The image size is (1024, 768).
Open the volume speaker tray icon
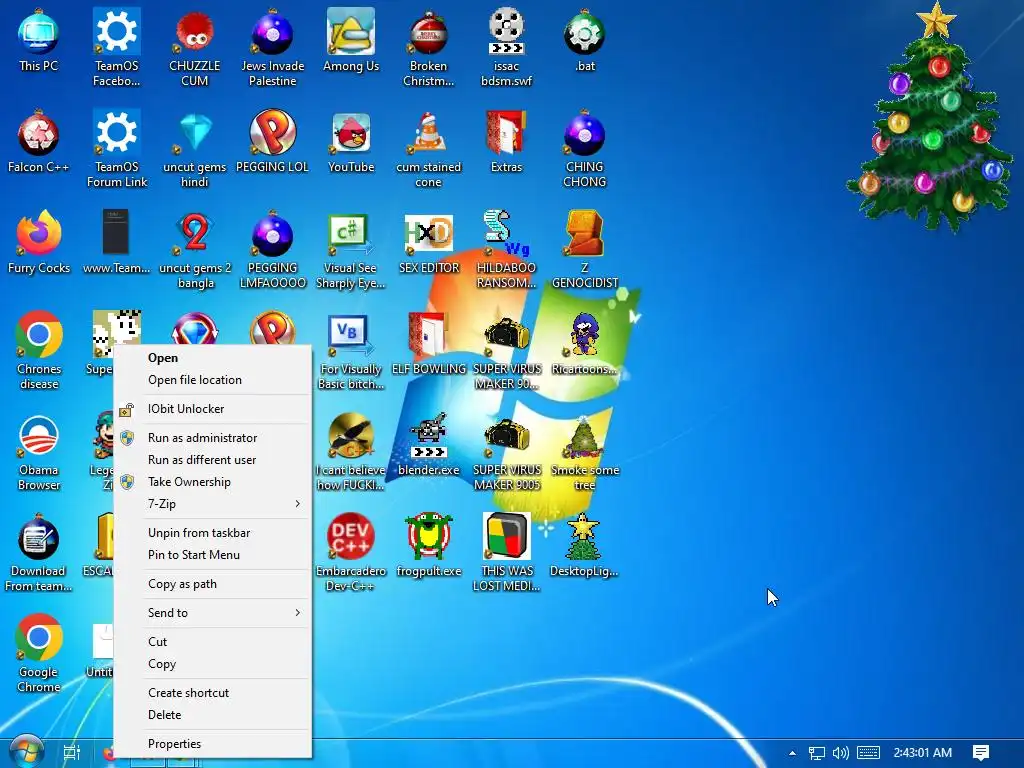[x=840, y=753]
